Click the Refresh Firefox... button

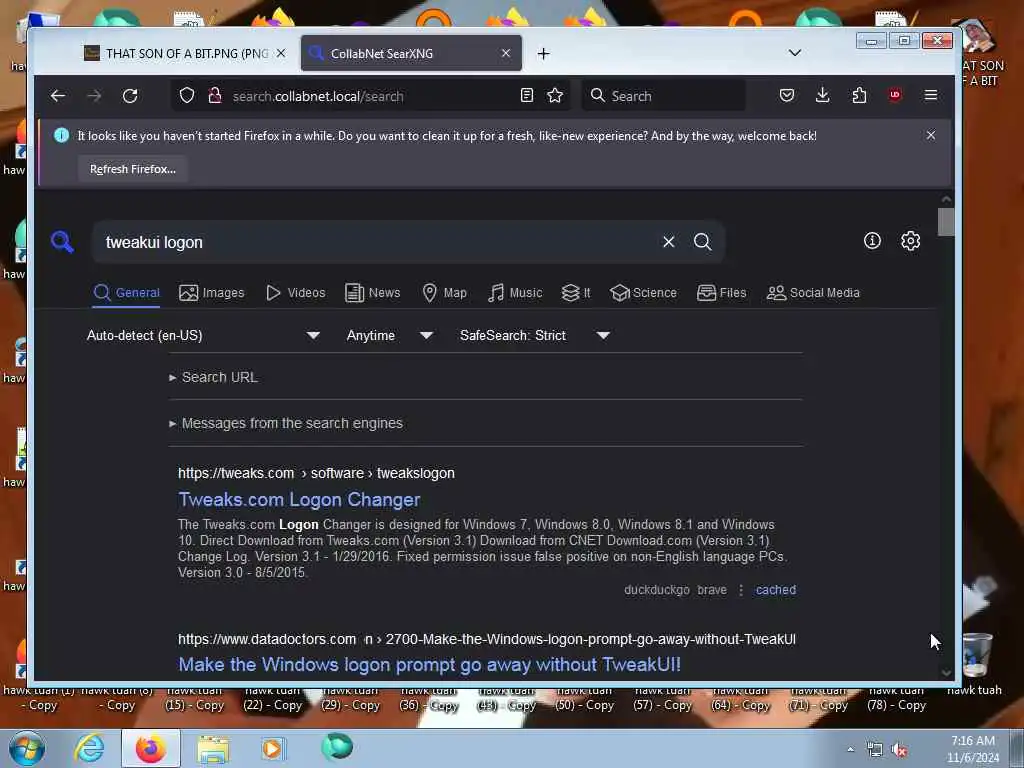[133, 169]
